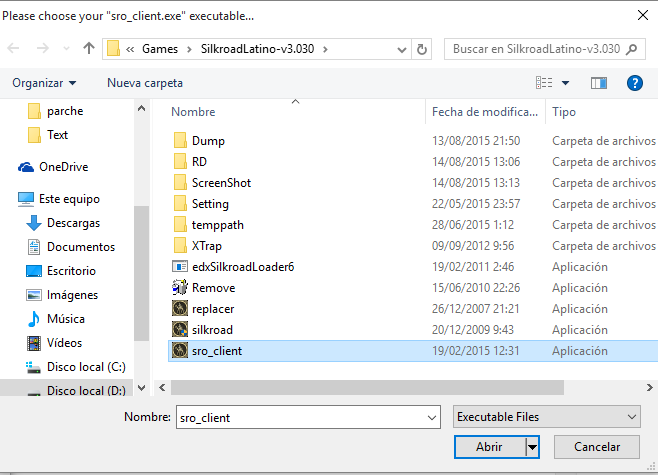The width and height of the screenshot is (658, 475).
Task: Select Disco local (C:) drive
Action: (86, 367)
